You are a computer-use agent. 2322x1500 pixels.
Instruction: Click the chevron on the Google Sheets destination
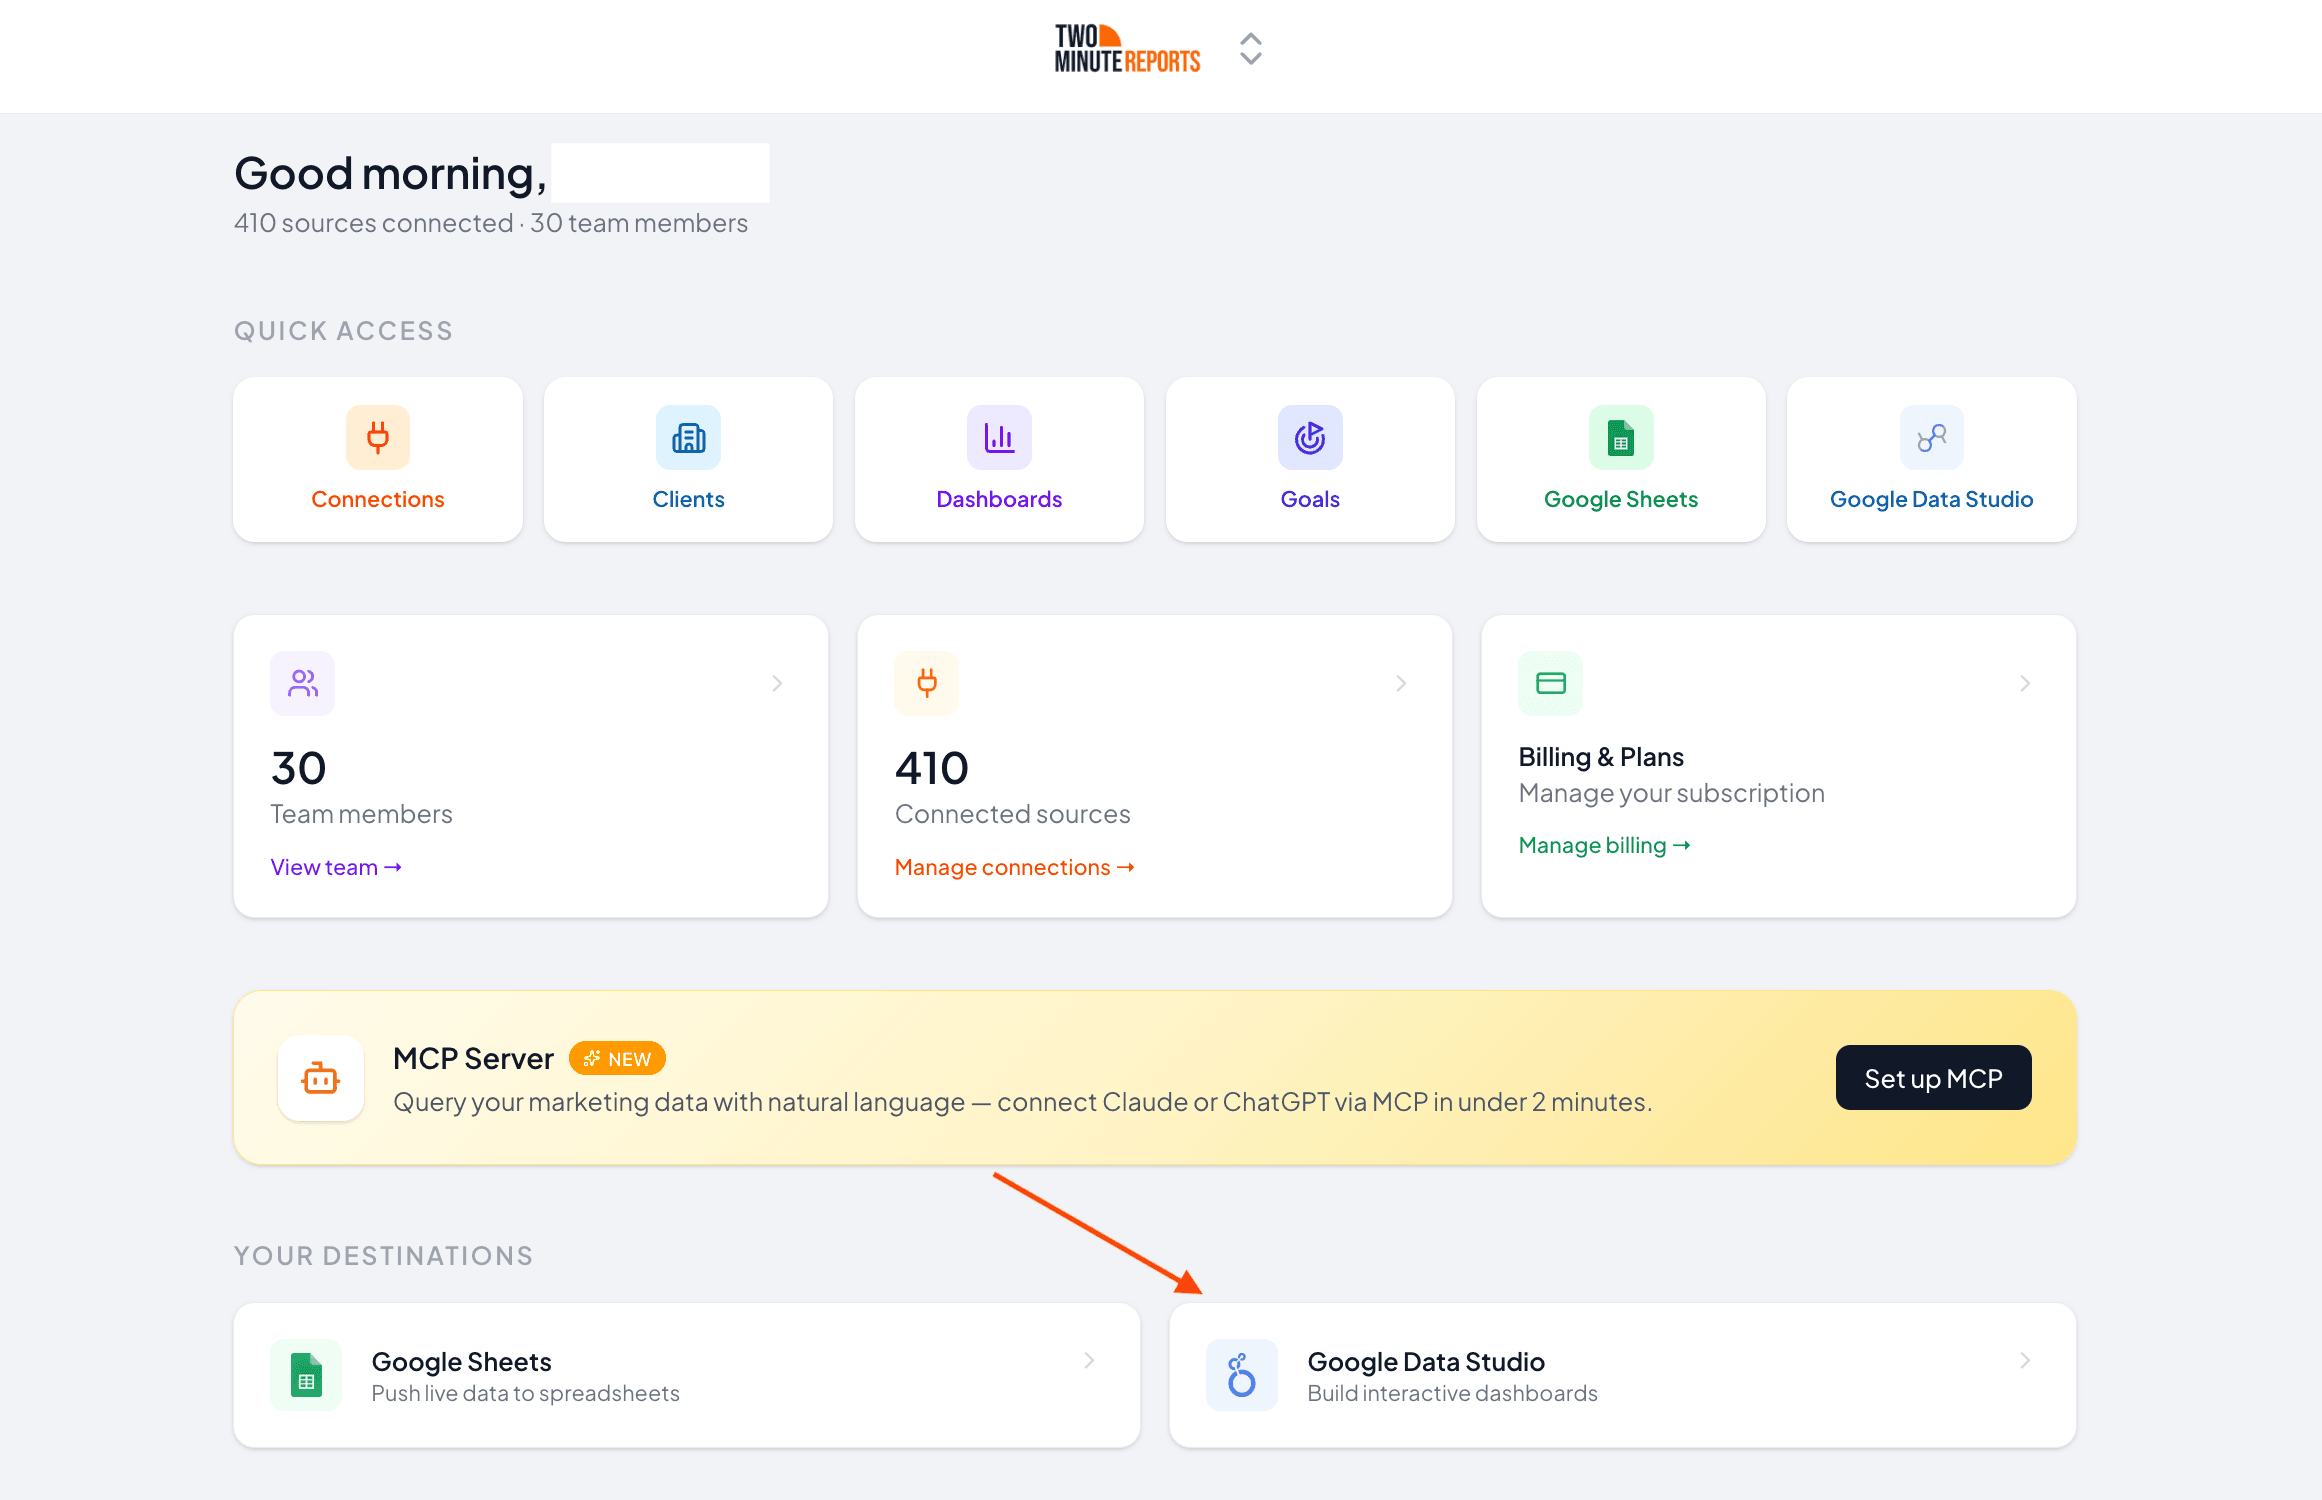click(x=1089, y=1360)
